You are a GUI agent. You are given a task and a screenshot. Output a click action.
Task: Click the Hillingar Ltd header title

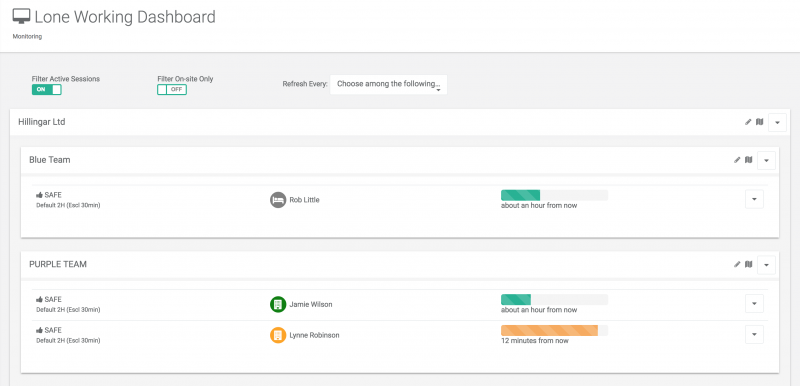(x=42, y=122)
